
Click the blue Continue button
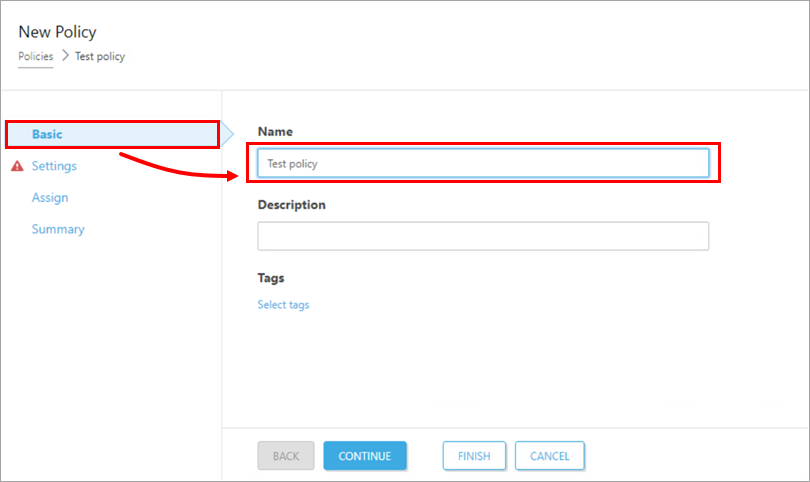click(x=364, y=456)
